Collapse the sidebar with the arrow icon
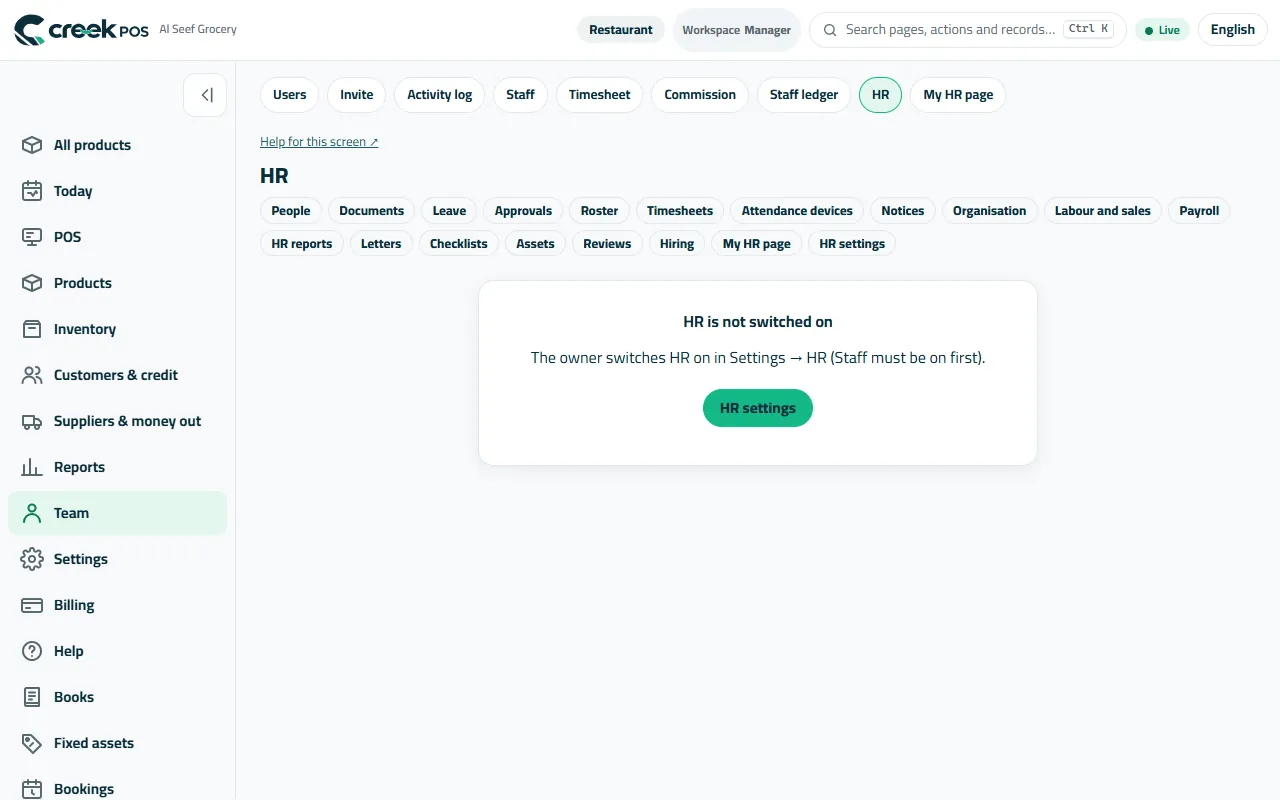The width and height of the screenshot is (1280, 800). 205,95
